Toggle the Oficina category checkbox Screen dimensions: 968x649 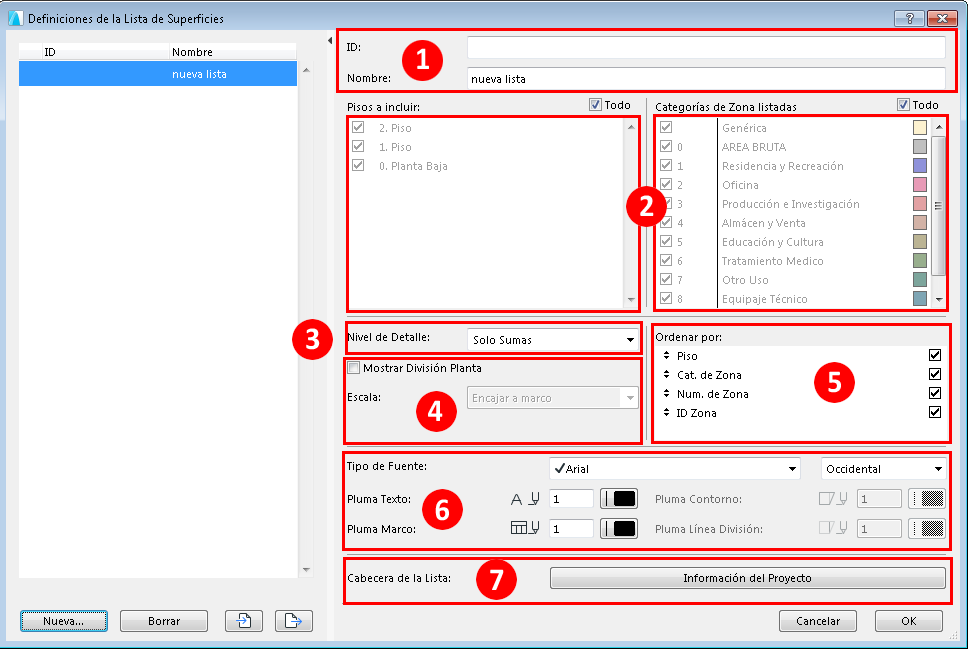coord(666,184)
